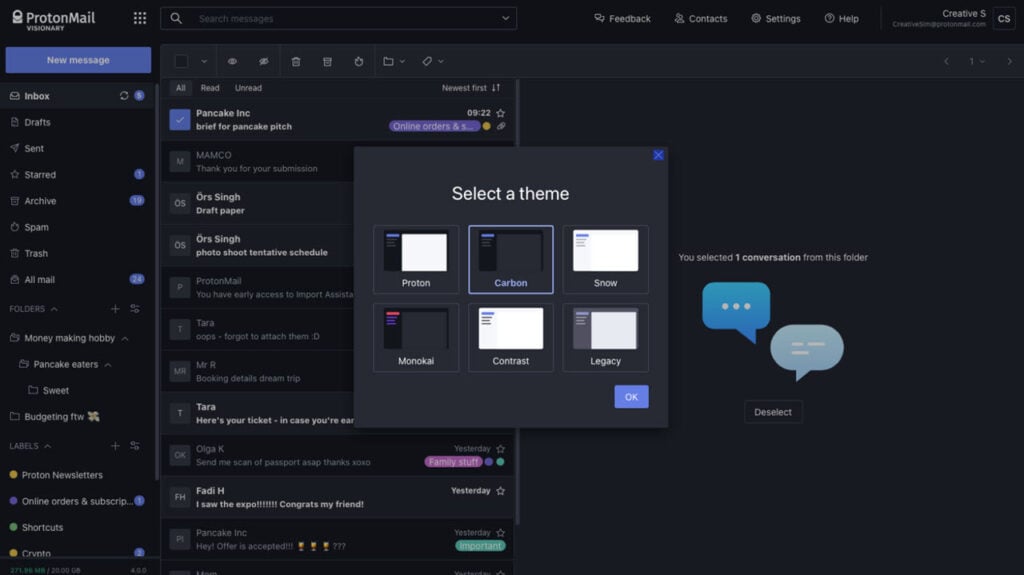Collapse the LABELS section
1024x575 pixels.
click(48, 446)
